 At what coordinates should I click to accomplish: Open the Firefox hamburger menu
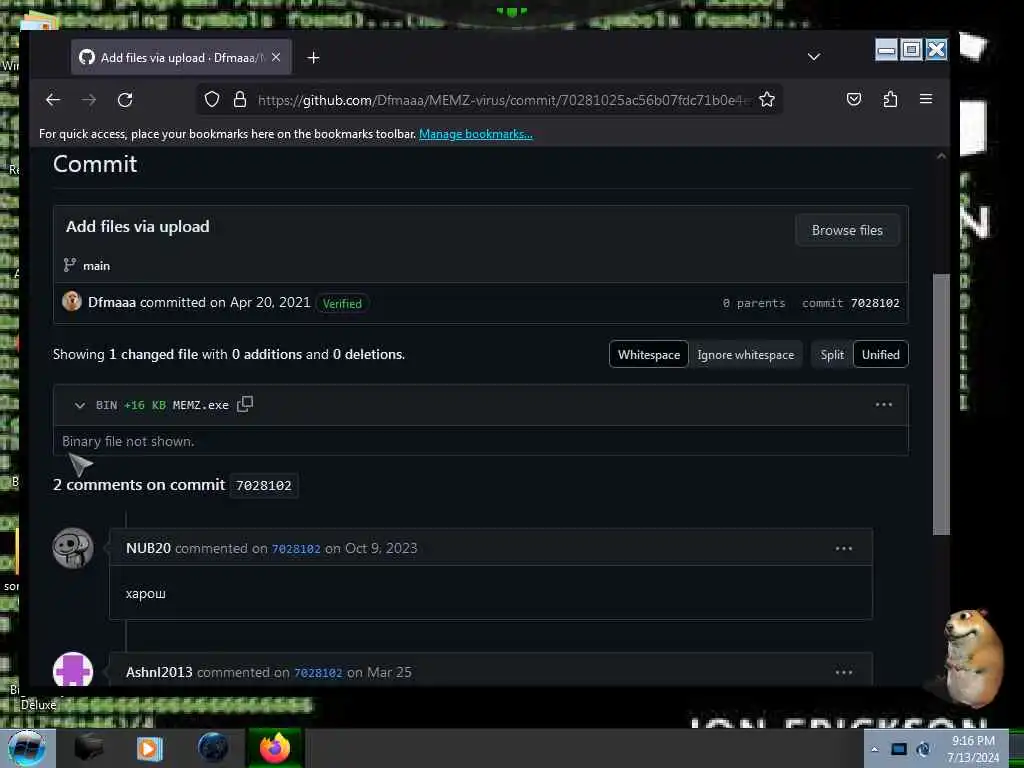pos(925,99)
